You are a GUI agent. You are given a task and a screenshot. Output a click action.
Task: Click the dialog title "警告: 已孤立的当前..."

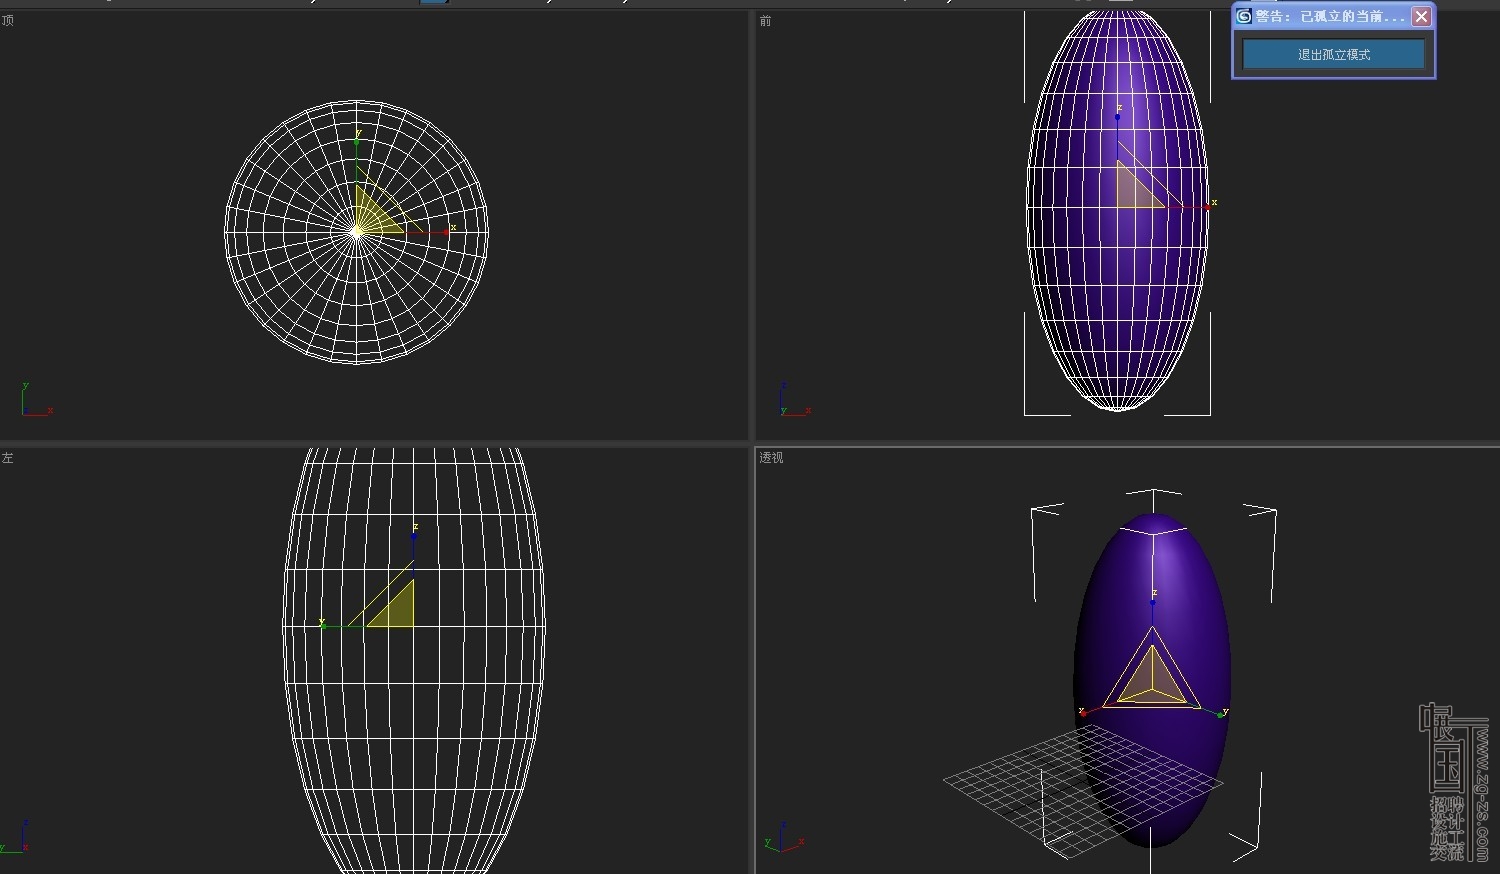tap(1330, 16)
